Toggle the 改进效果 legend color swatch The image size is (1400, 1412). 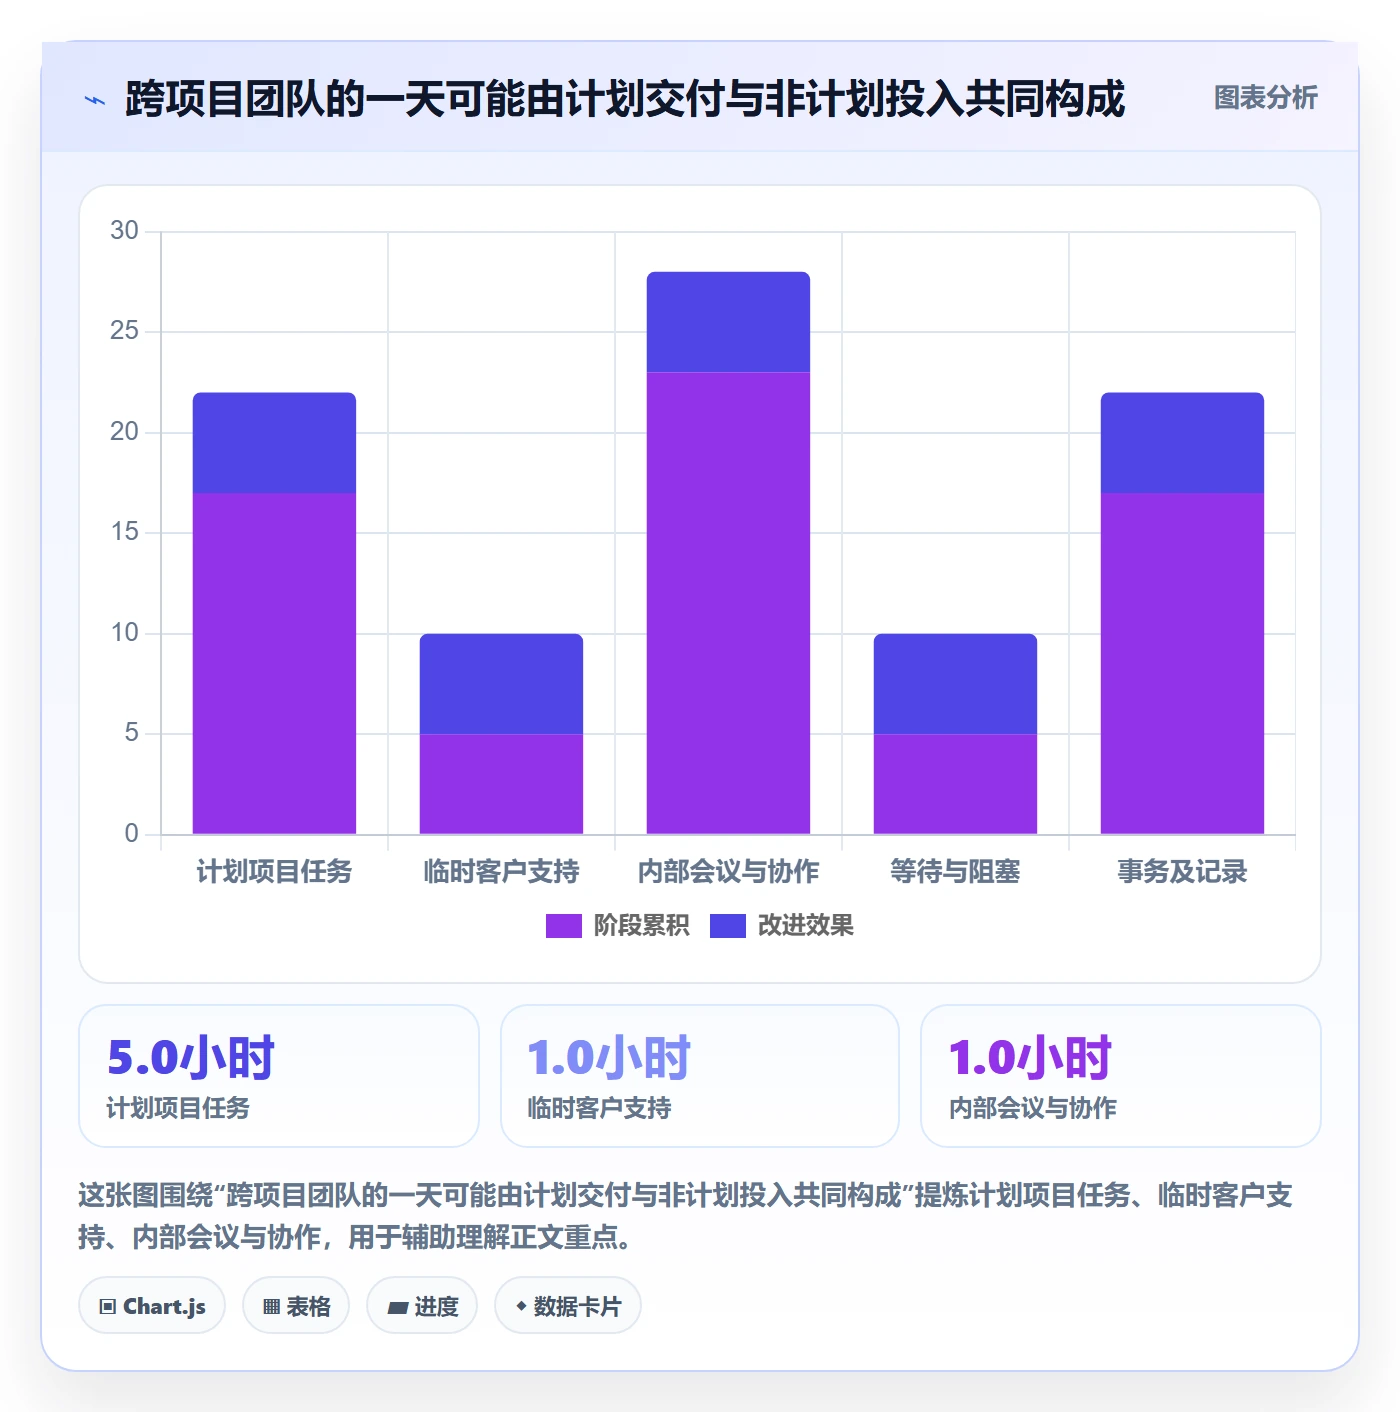click(728, 926)
